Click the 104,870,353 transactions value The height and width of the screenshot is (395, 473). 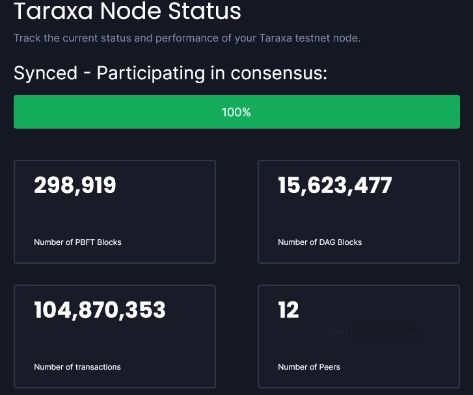point(100,310)
